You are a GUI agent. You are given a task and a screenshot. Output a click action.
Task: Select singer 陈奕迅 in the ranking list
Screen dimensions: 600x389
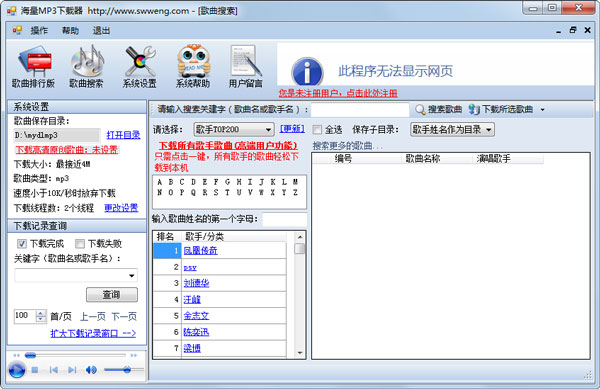(x=196, y=332)
